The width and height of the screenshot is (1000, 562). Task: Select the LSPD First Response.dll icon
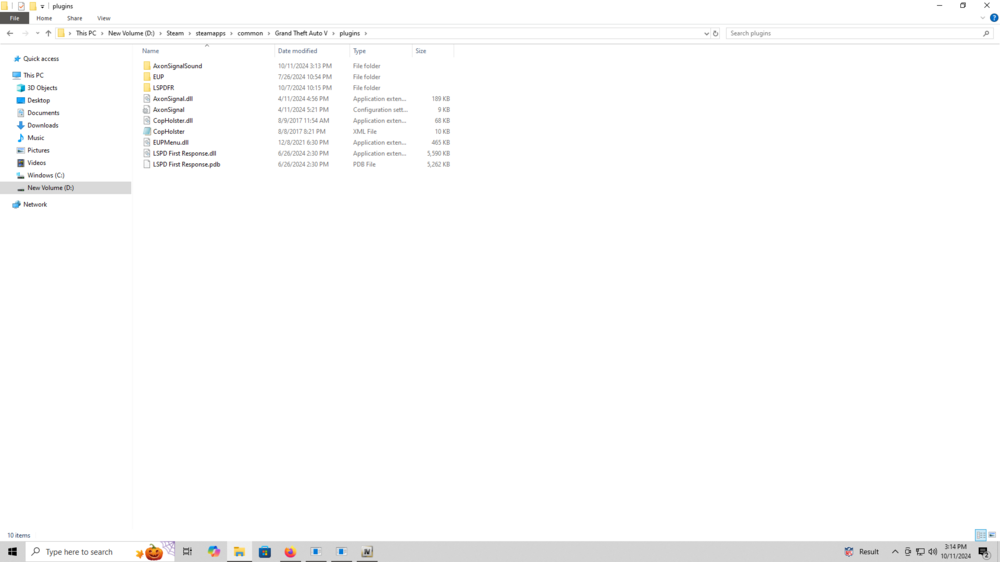coord(147,153)
